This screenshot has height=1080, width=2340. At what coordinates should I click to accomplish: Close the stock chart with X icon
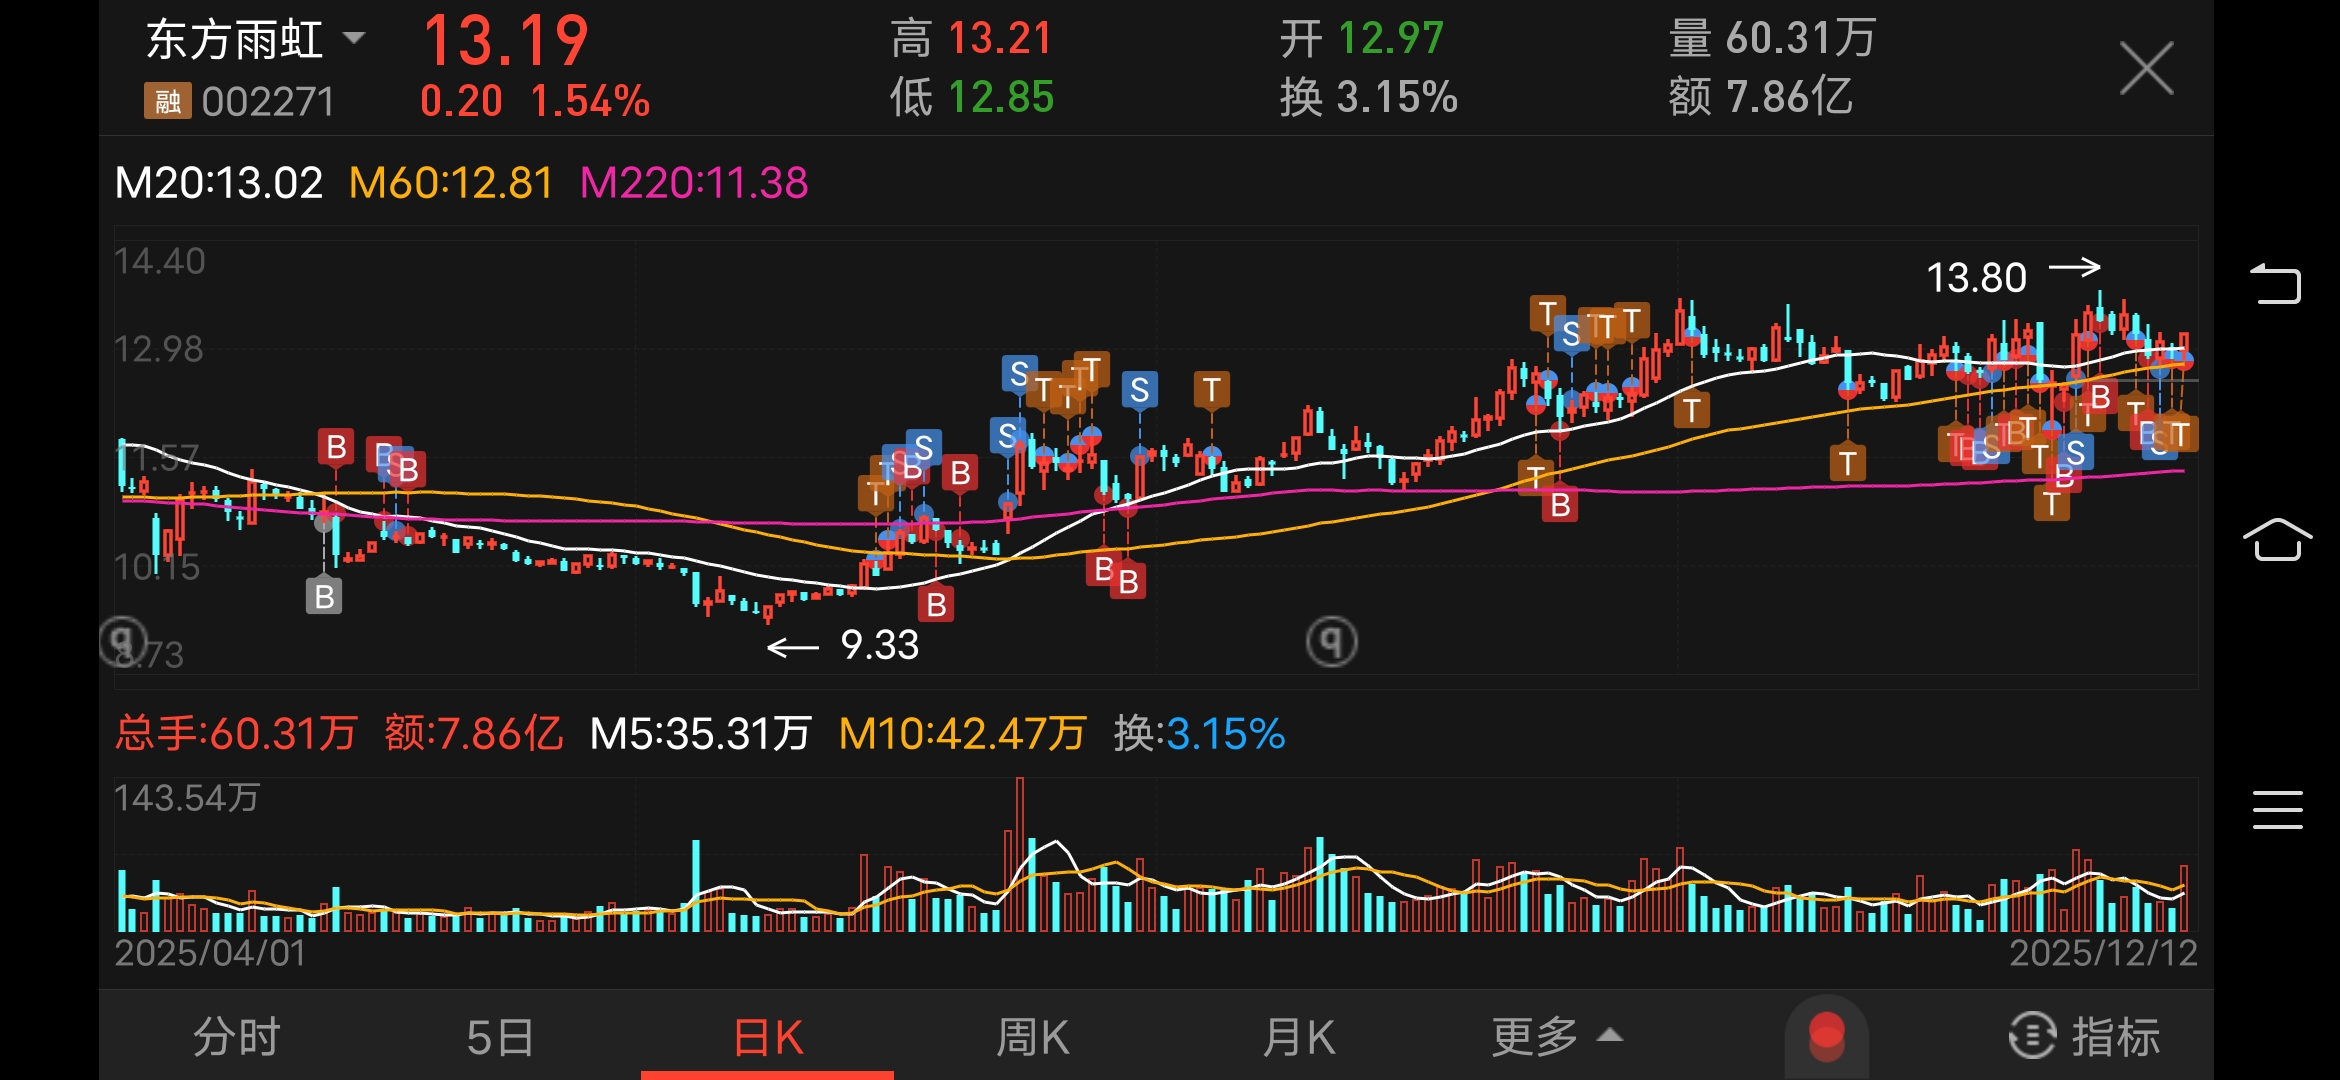[2146, 68]
